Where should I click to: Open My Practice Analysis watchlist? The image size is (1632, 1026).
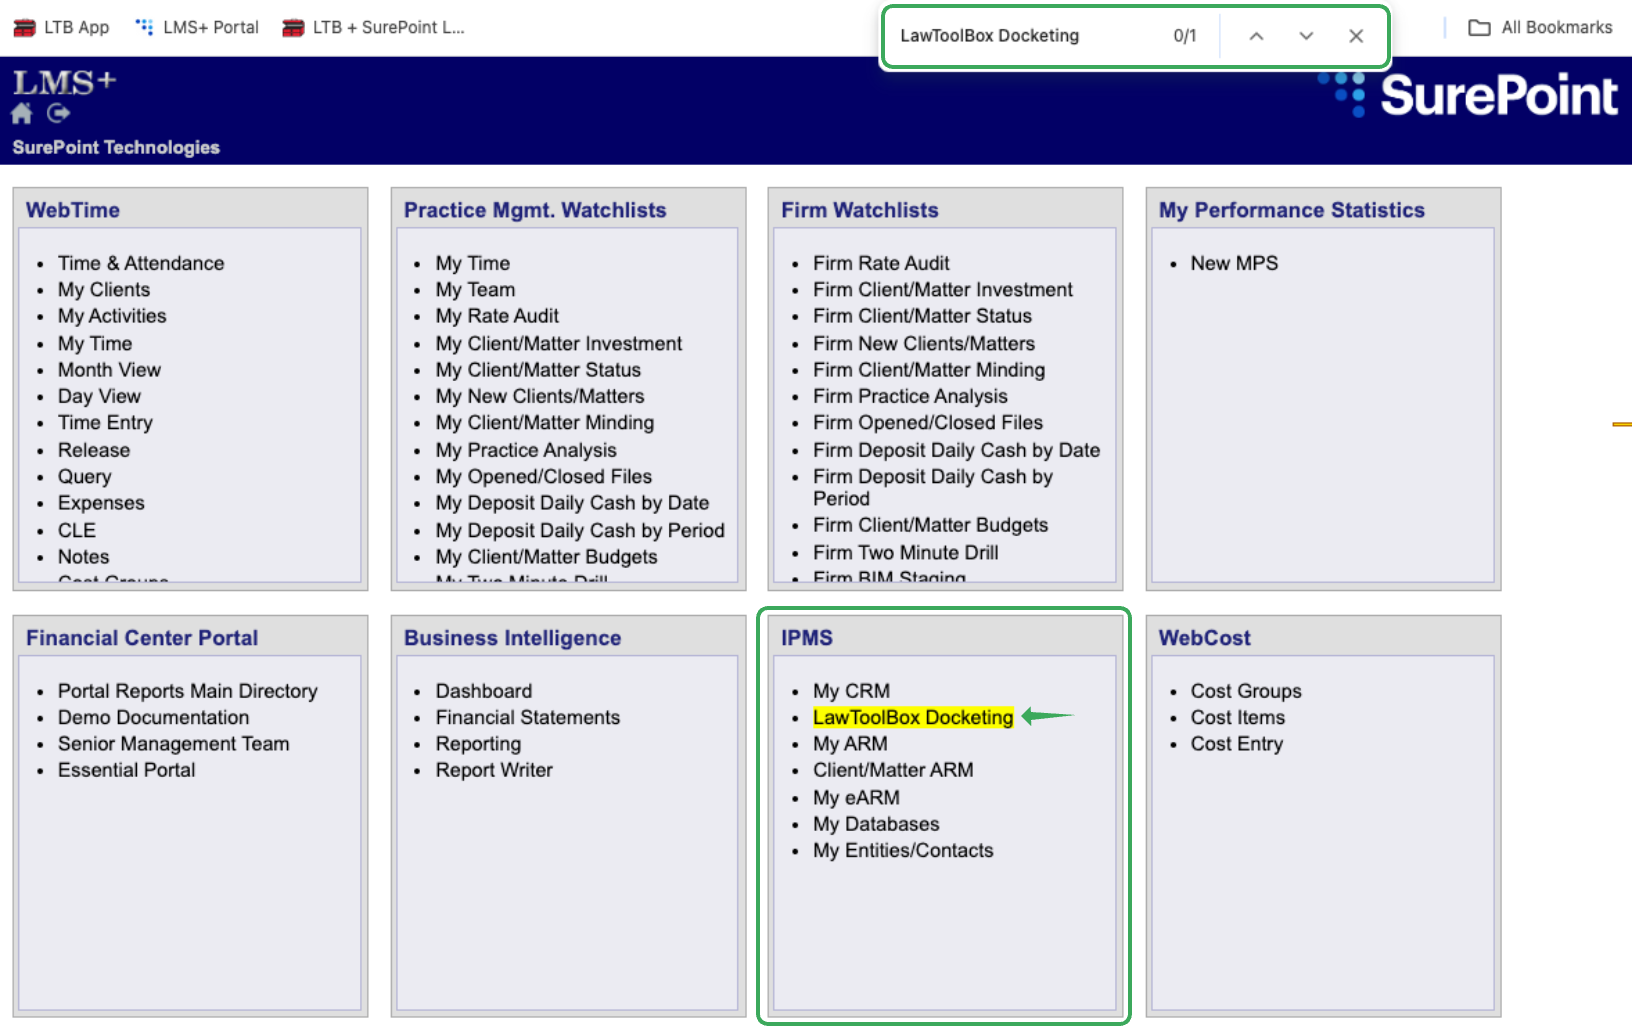pos(526,450)
